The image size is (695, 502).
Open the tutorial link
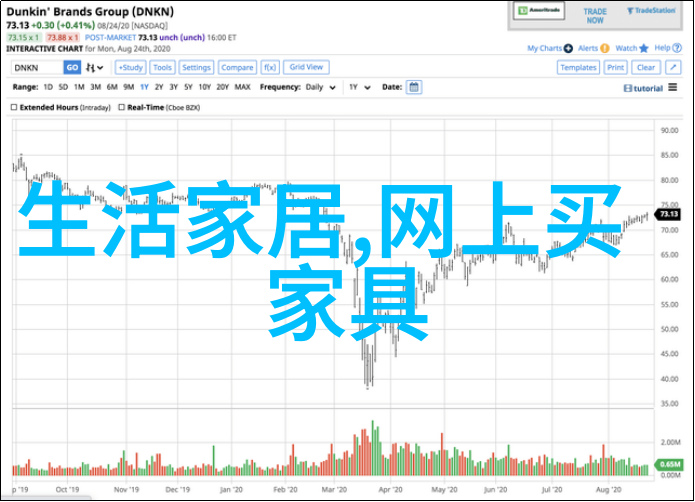[x=643, y=88]
